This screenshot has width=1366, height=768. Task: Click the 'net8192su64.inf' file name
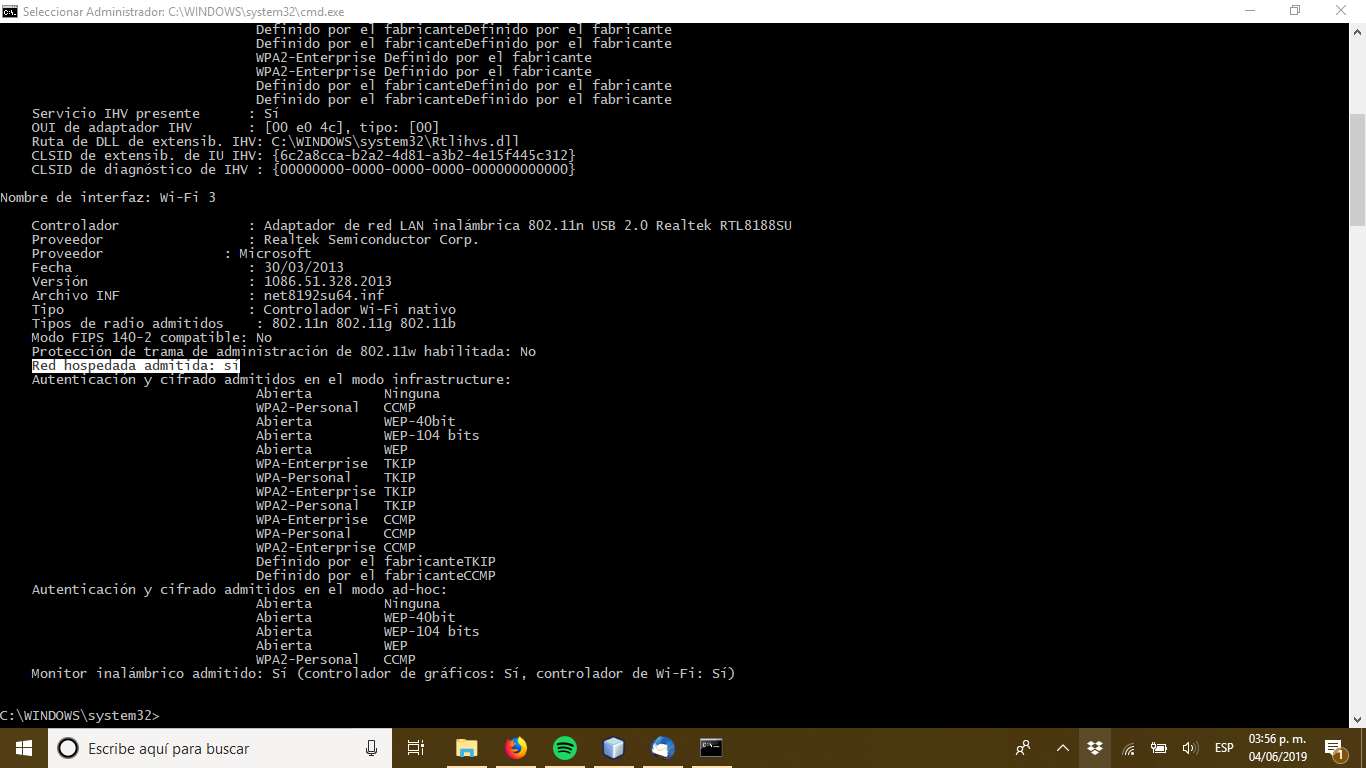[x=324, y=296]
